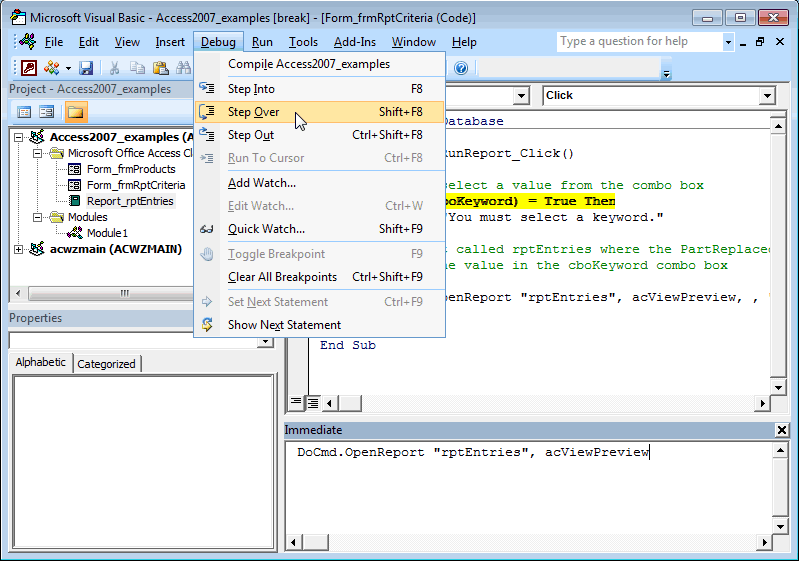Save the project with floppy disk icon
Screen dimensions: 799x561
(x=86, y=68)
